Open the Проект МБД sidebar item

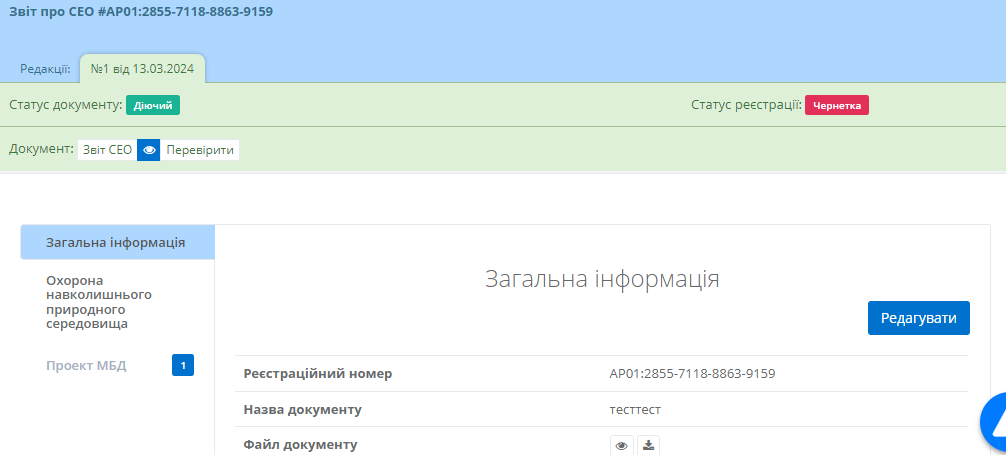tap(86, 365)
